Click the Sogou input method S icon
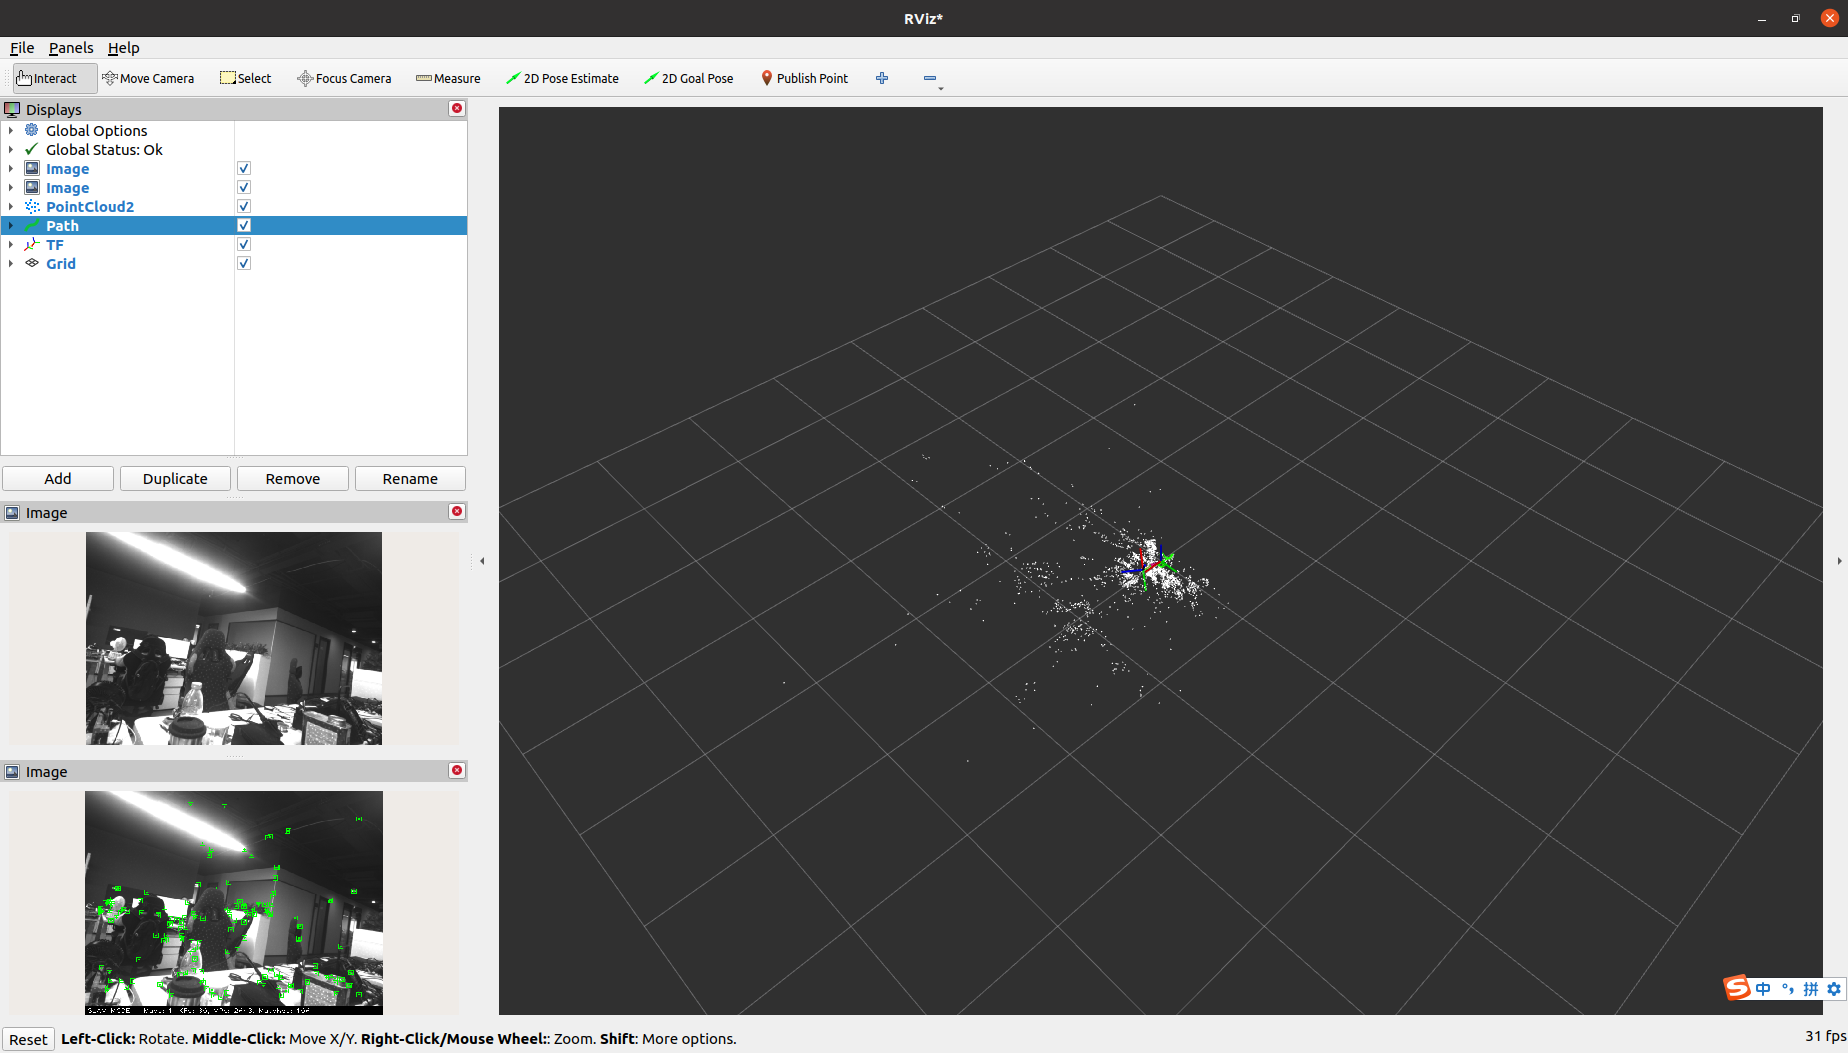Screen dimensions: 1848x1053 coord(1737,988)
